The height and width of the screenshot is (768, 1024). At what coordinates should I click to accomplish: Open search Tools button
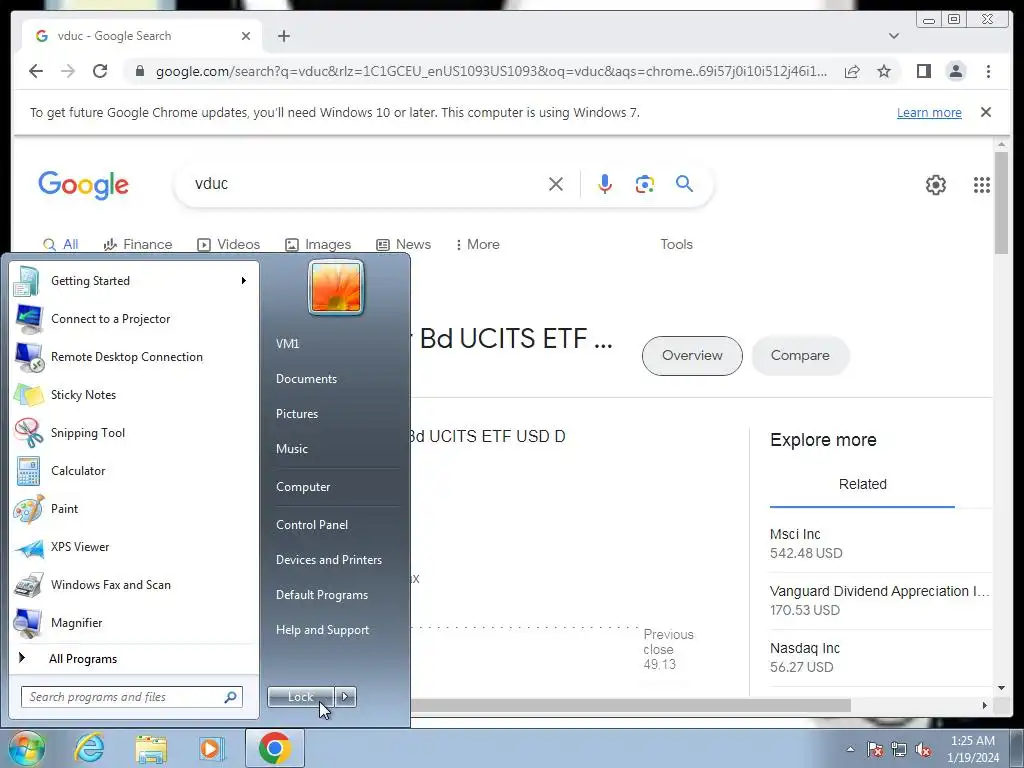tap(676, 244)
